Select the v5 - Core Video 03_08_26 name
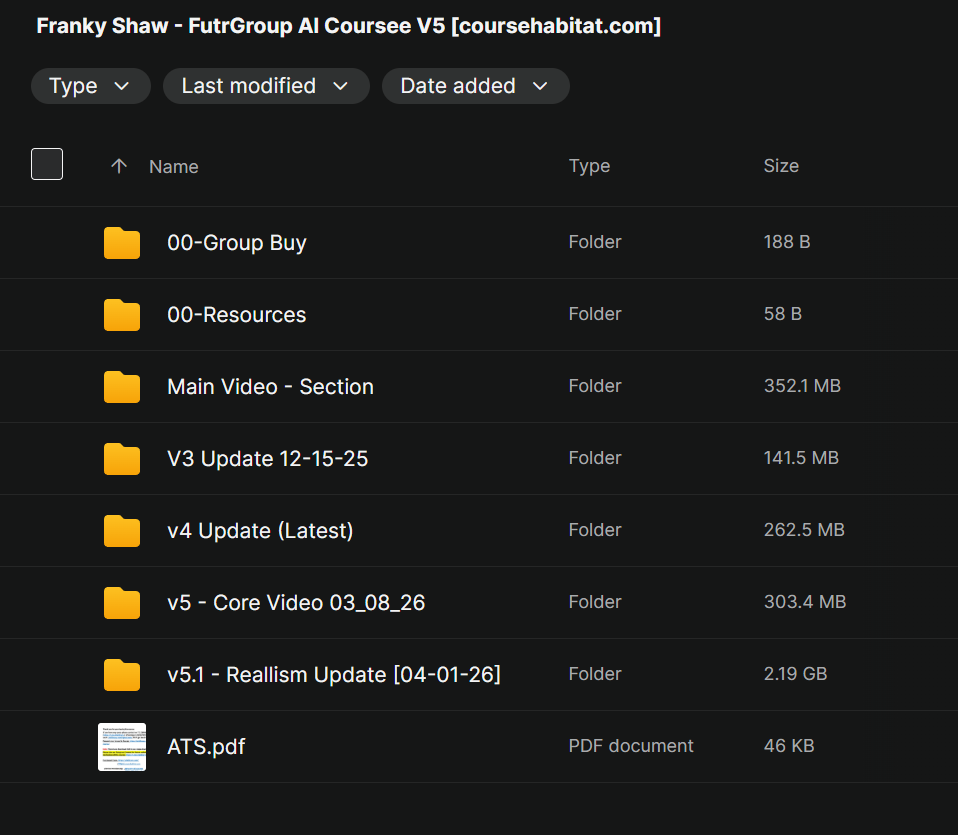 [296, 603]
